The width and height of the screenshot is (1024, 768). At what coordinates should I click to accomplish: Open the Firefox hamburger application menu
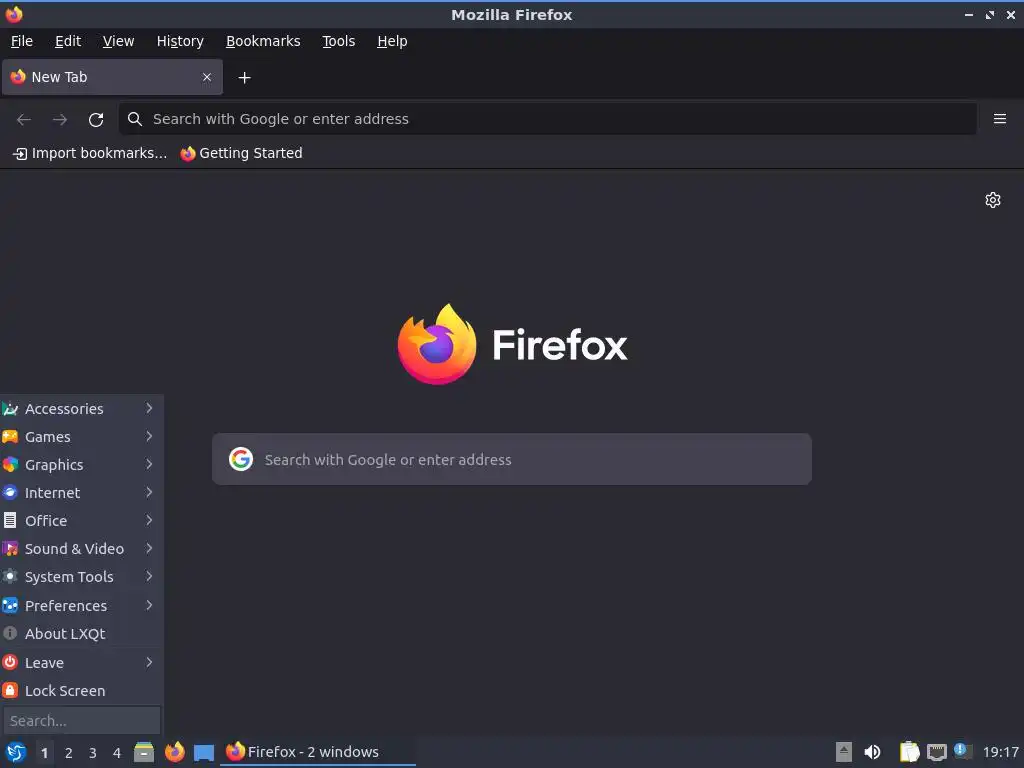(x=999, y=119)
